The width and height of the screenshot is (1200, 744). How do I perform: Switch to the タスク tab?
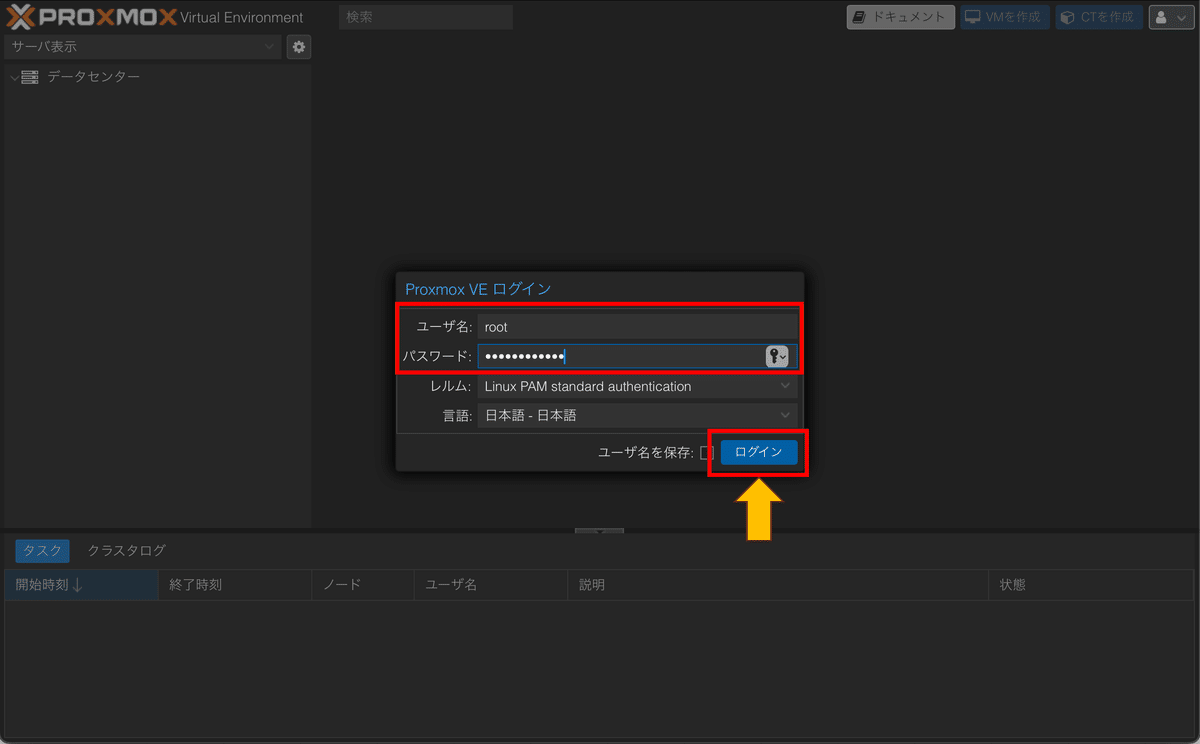(x=42, y=551)
